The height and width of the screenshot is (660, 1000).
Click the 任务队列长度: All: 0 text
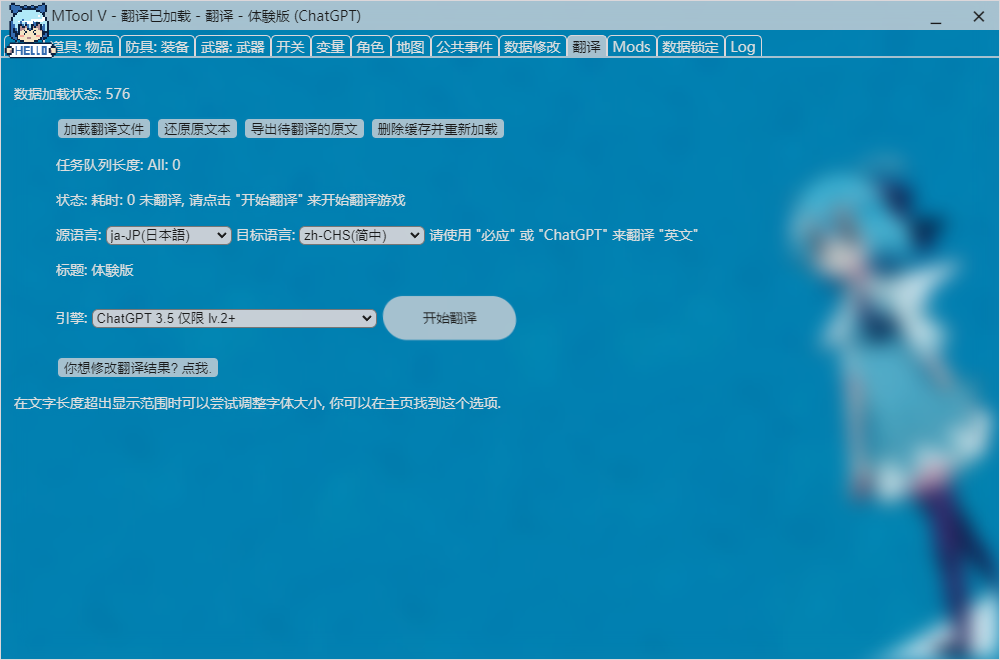[118, 165]
